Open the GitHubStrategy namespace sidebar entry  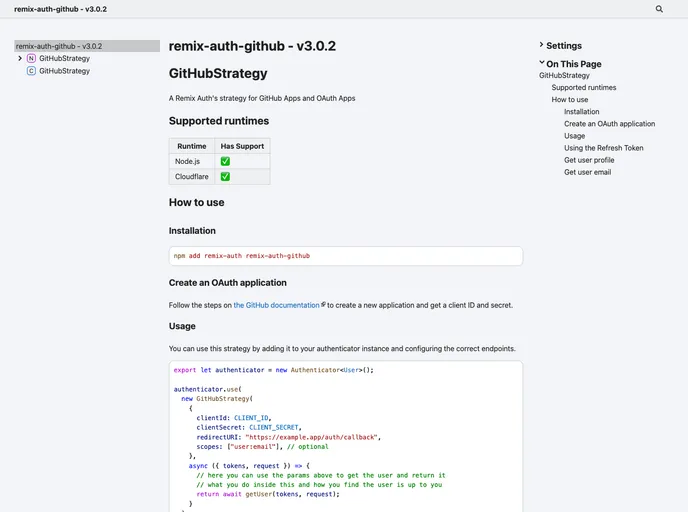64,58
